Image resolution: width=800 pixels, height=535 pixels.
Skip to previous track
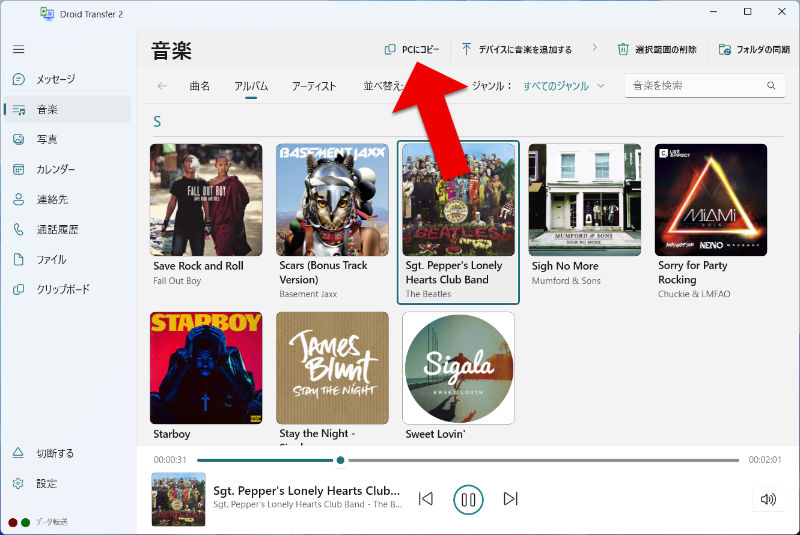tap(426, 498)
